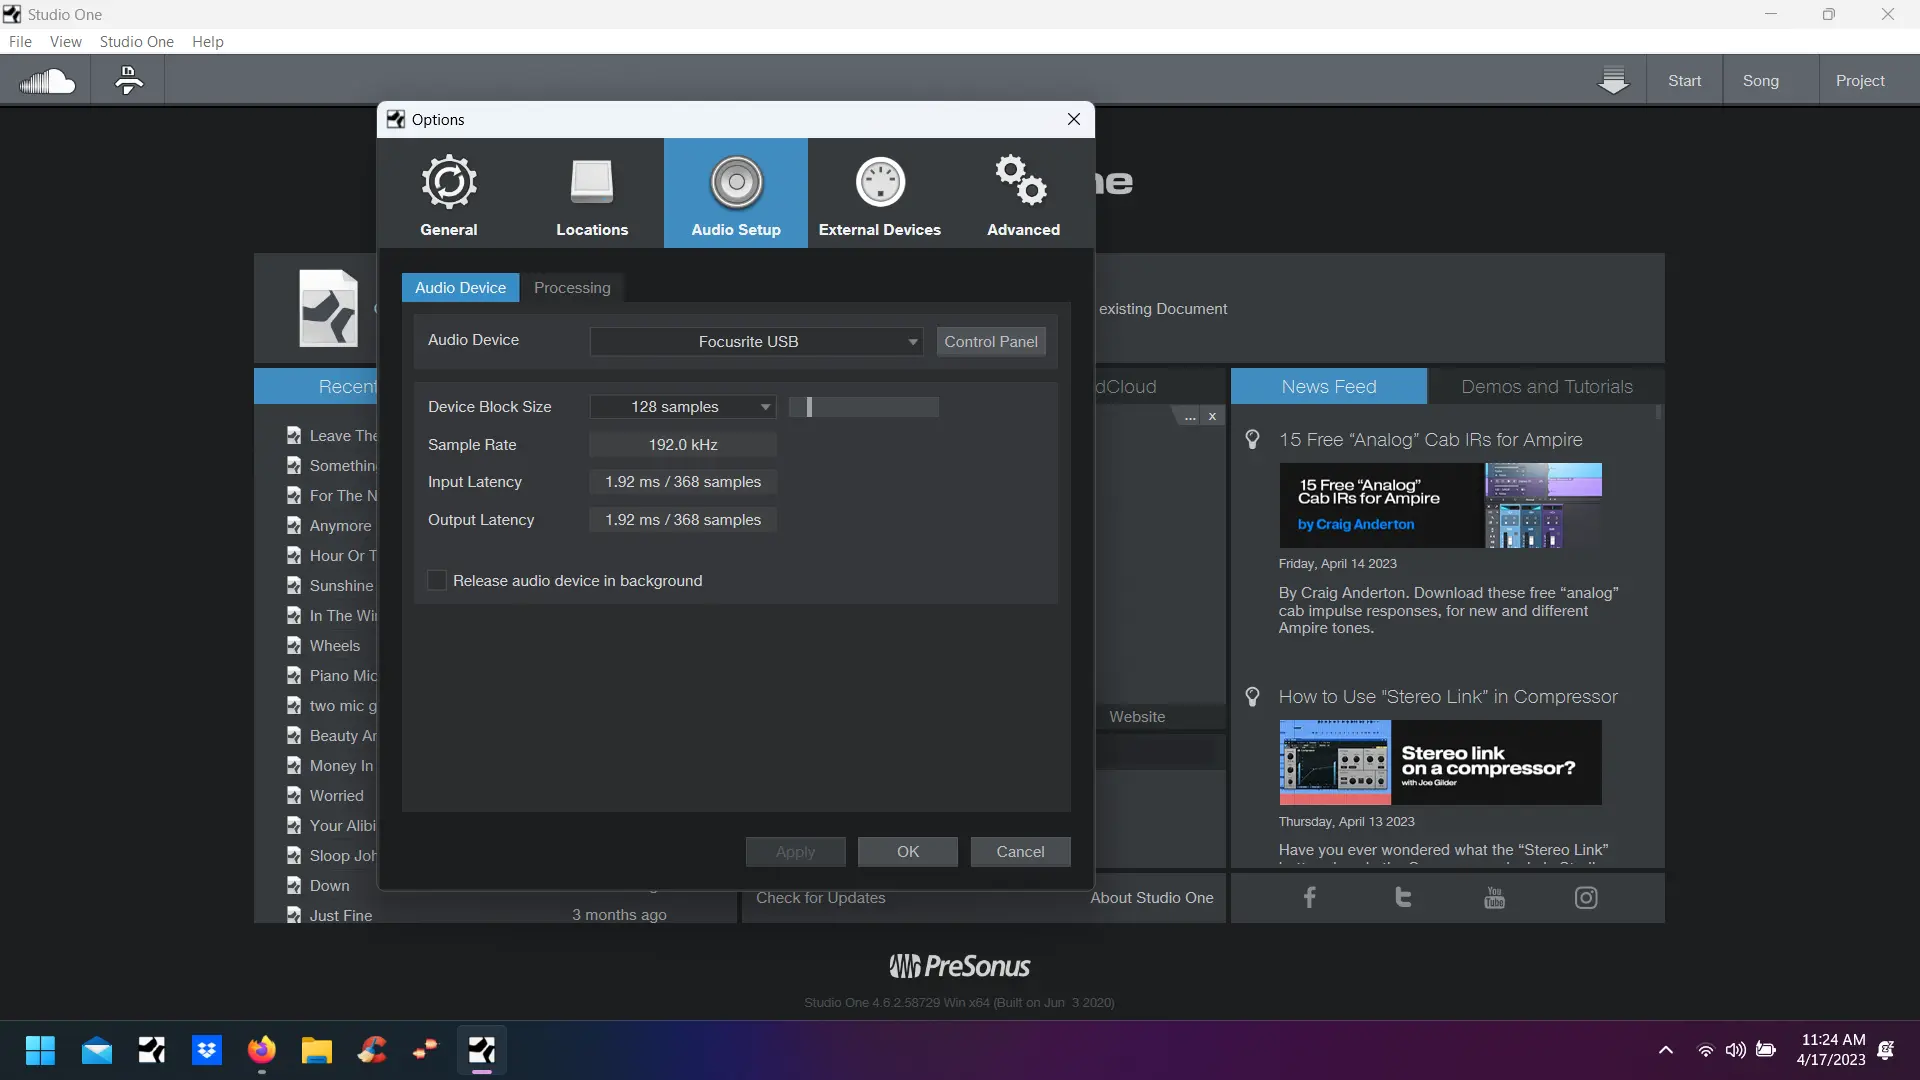The width and height of the screenshot is (1920, 1080).
Task: Click the Control Panel button
Action: tap(990, 342)
